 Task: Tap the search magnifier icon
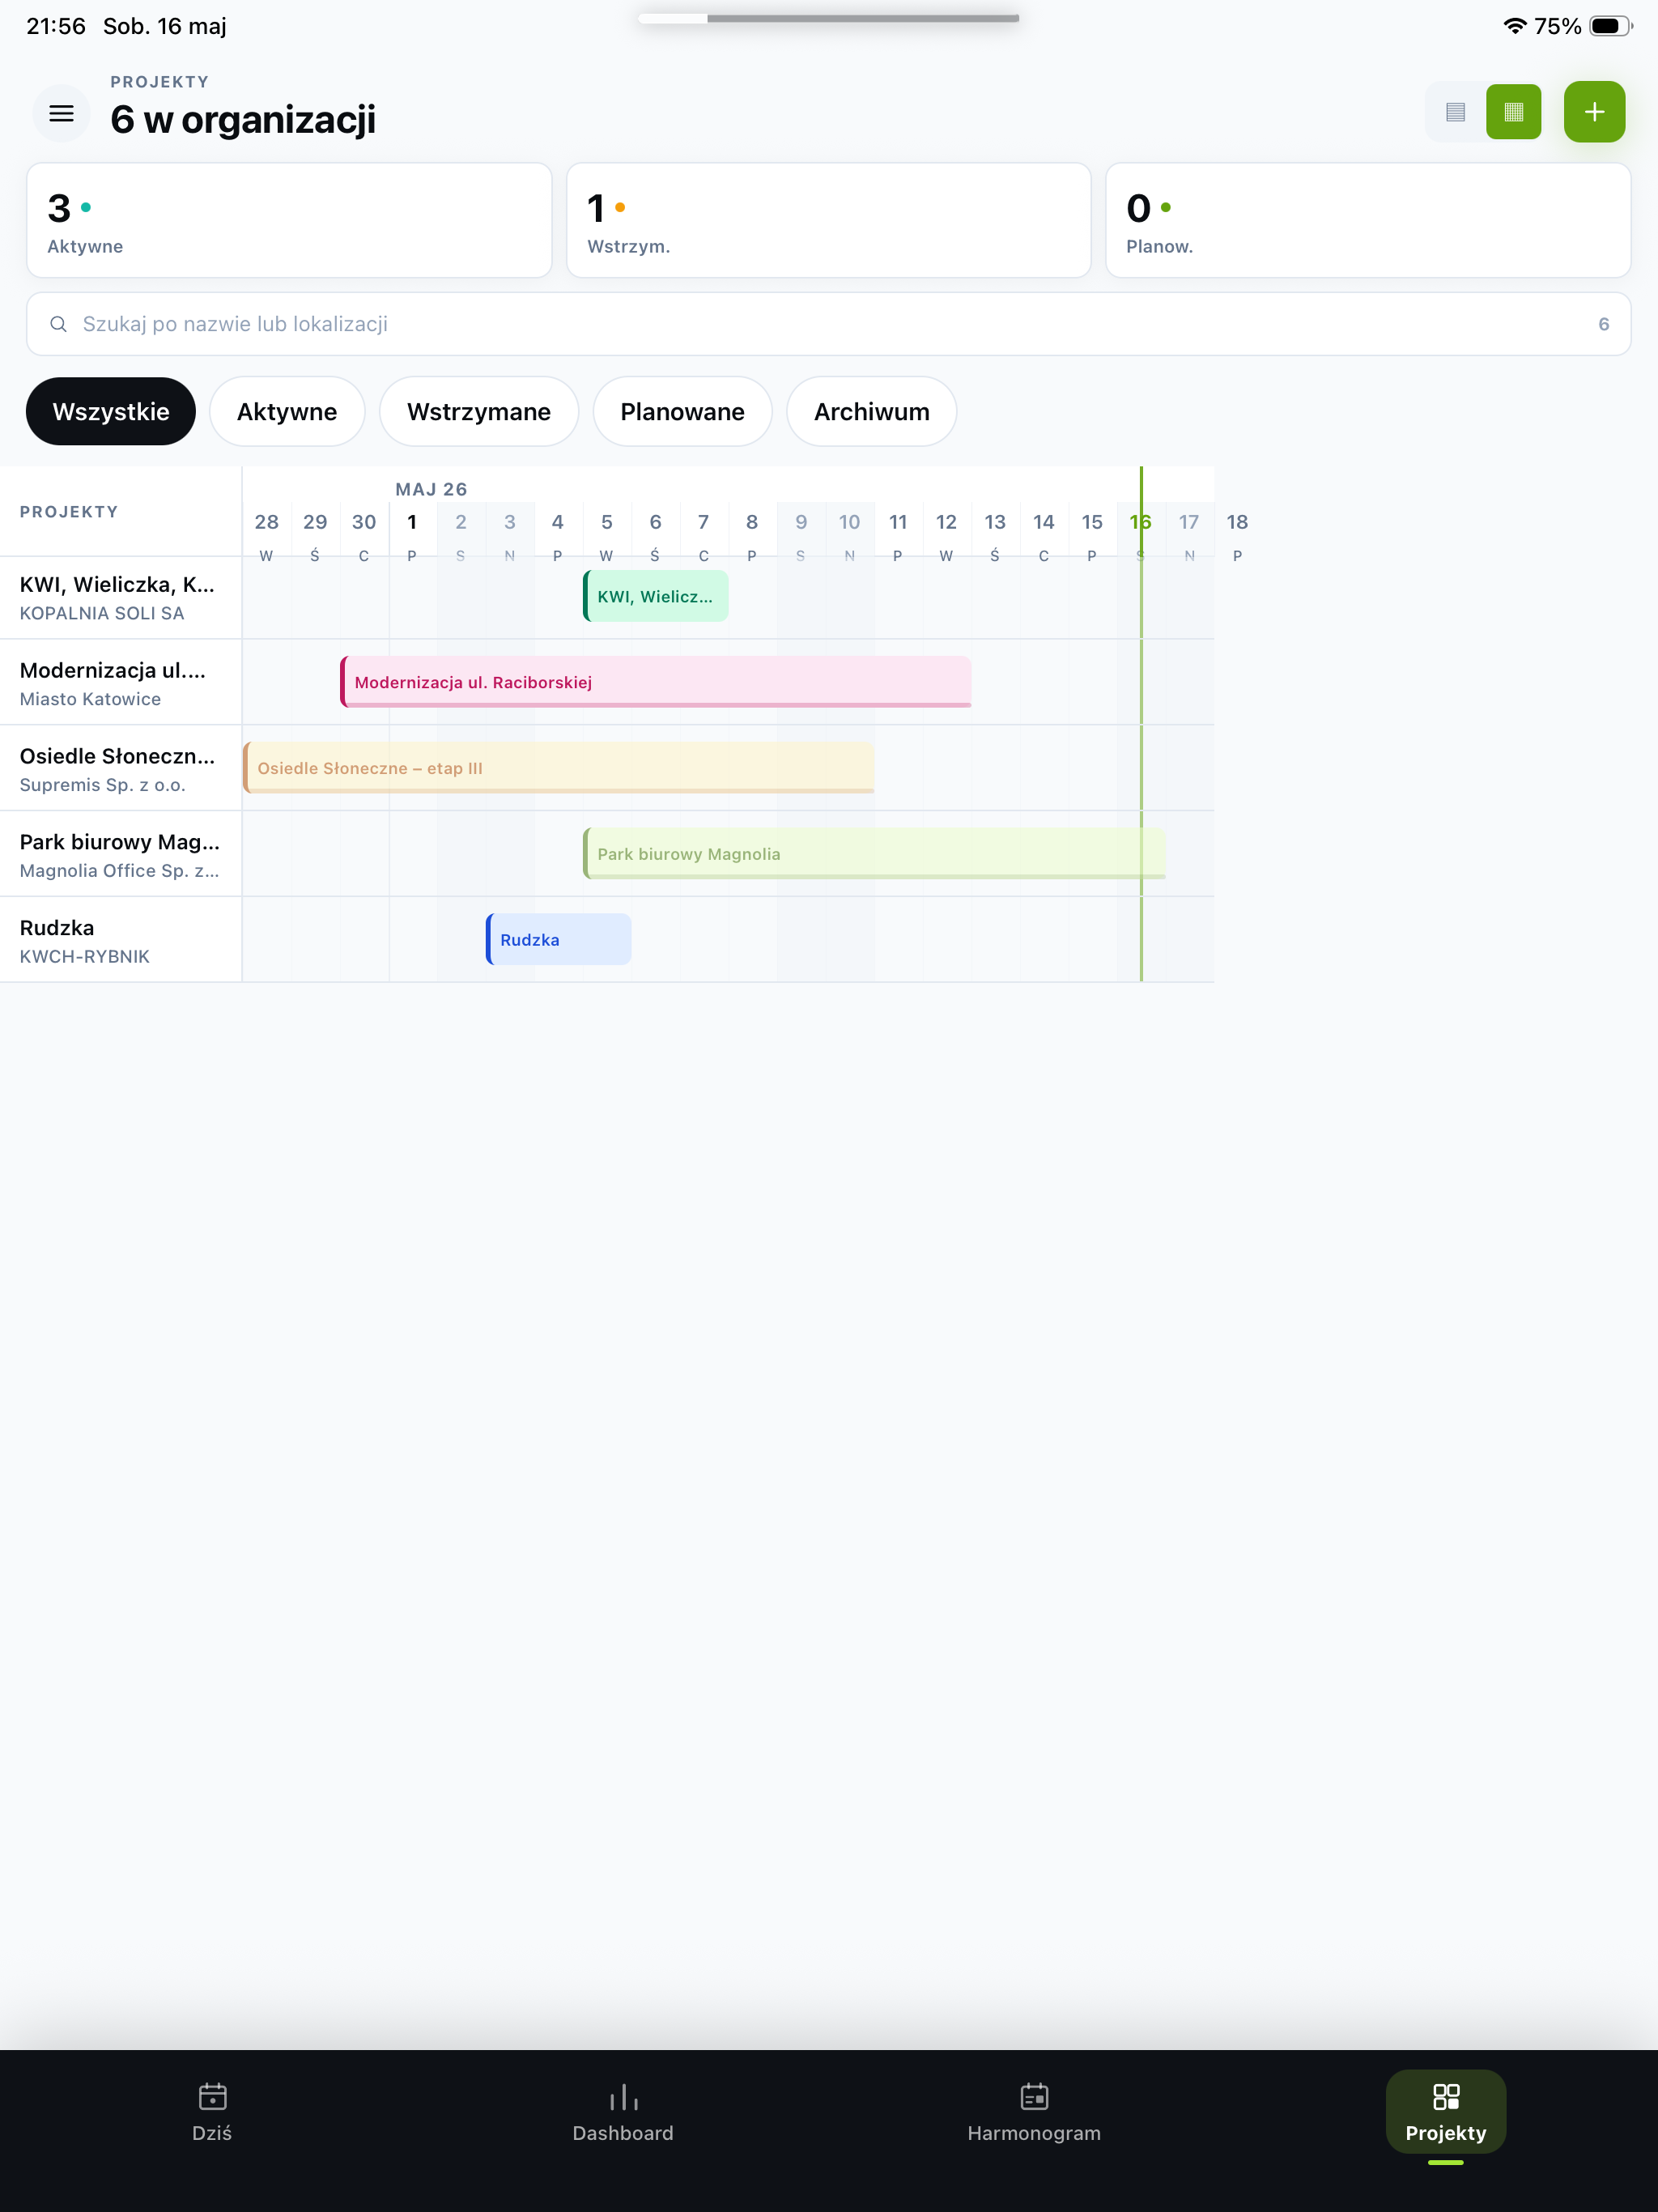(x=58, y=324)
